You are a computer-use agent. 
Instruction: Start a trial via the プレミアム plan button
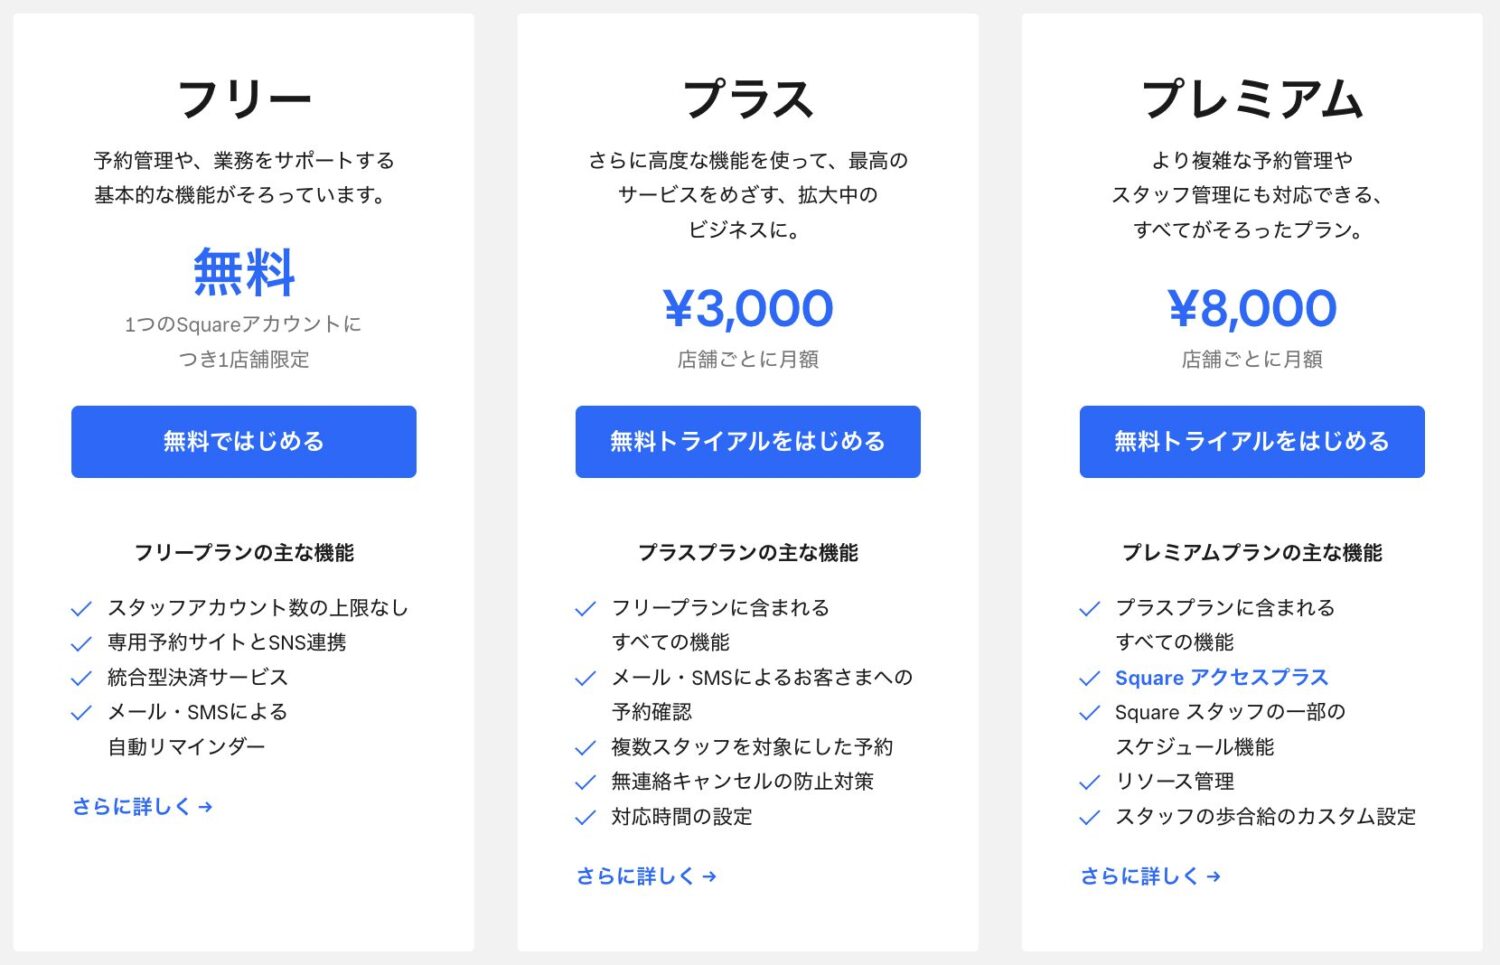point(1251,441)
